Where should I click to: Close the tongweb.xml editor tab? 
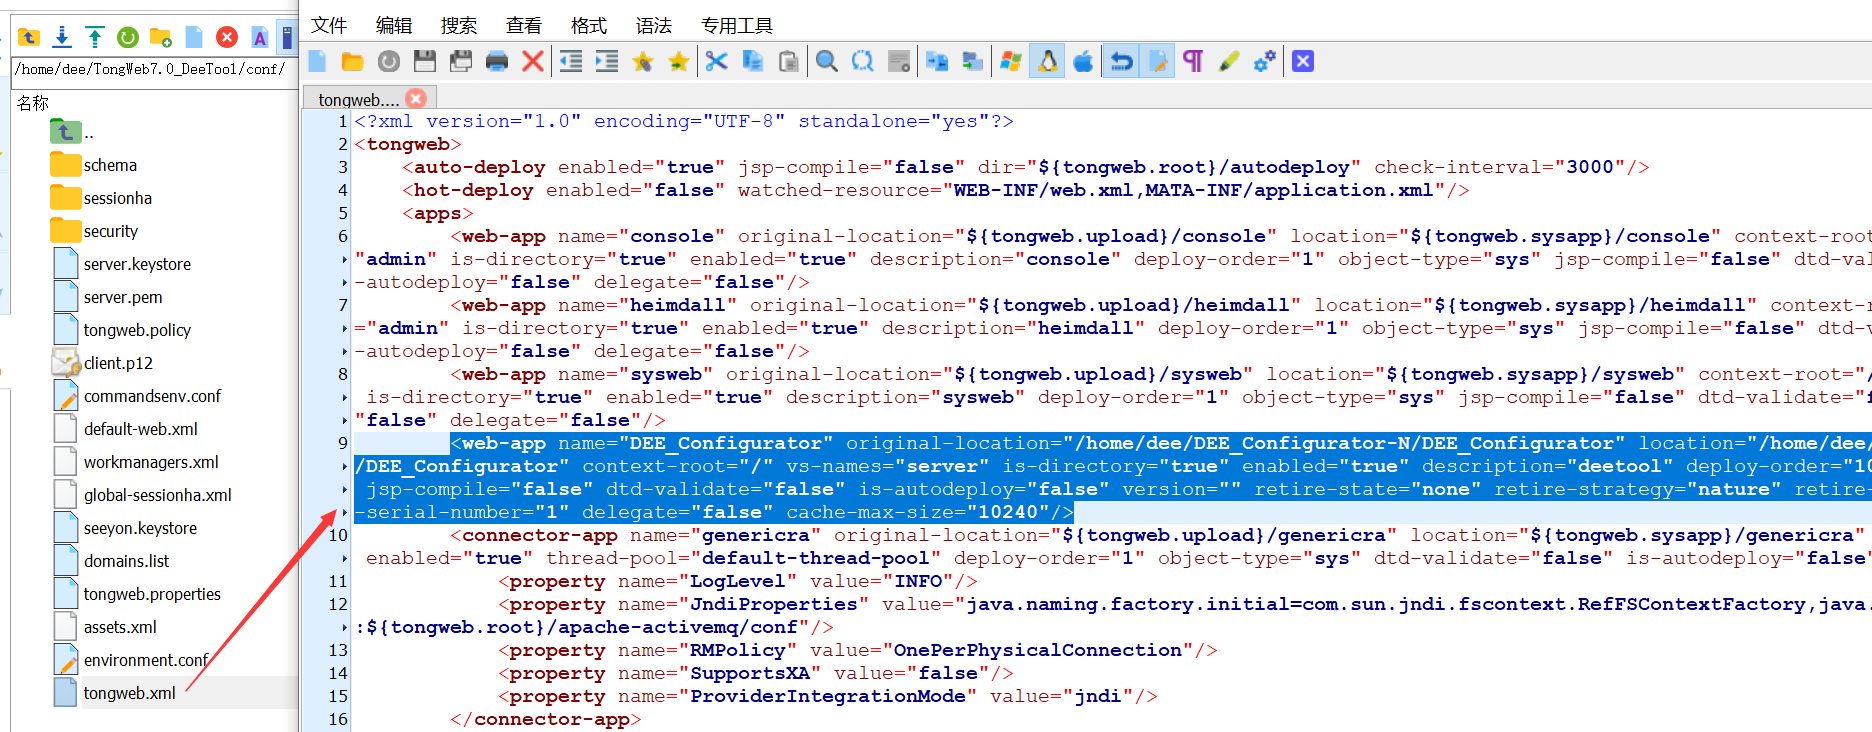416,98
